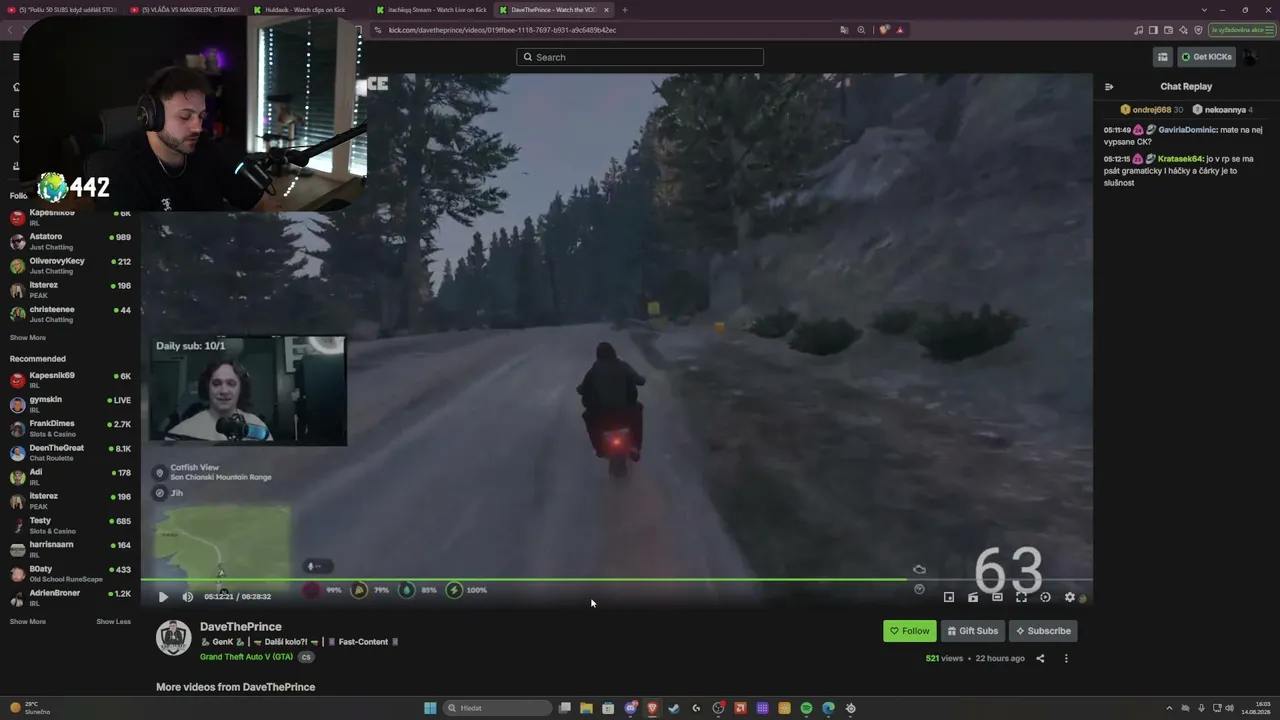Mute the video player volume

click(x=187, y=597)
